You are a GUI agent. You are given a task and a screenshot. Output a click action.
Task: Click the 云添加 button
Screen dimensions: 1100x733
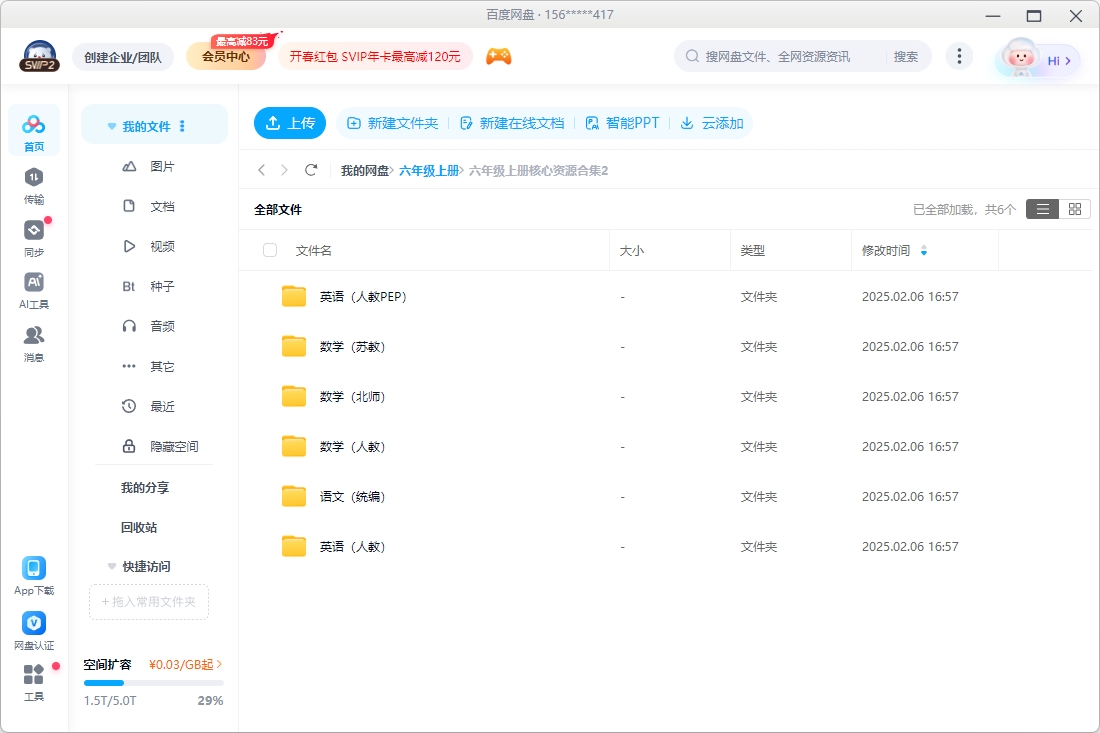click(712, 123)
